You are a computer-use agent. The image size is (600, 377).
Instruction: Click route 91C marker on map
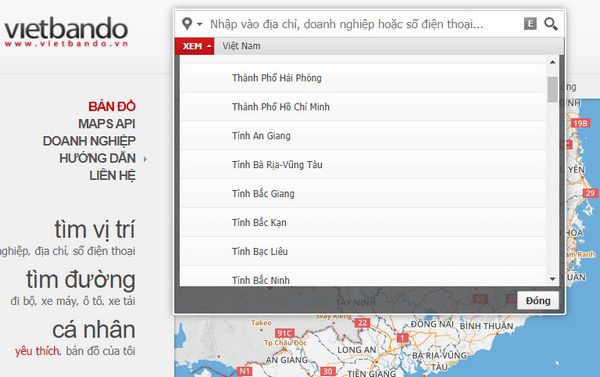click(285, 333)
